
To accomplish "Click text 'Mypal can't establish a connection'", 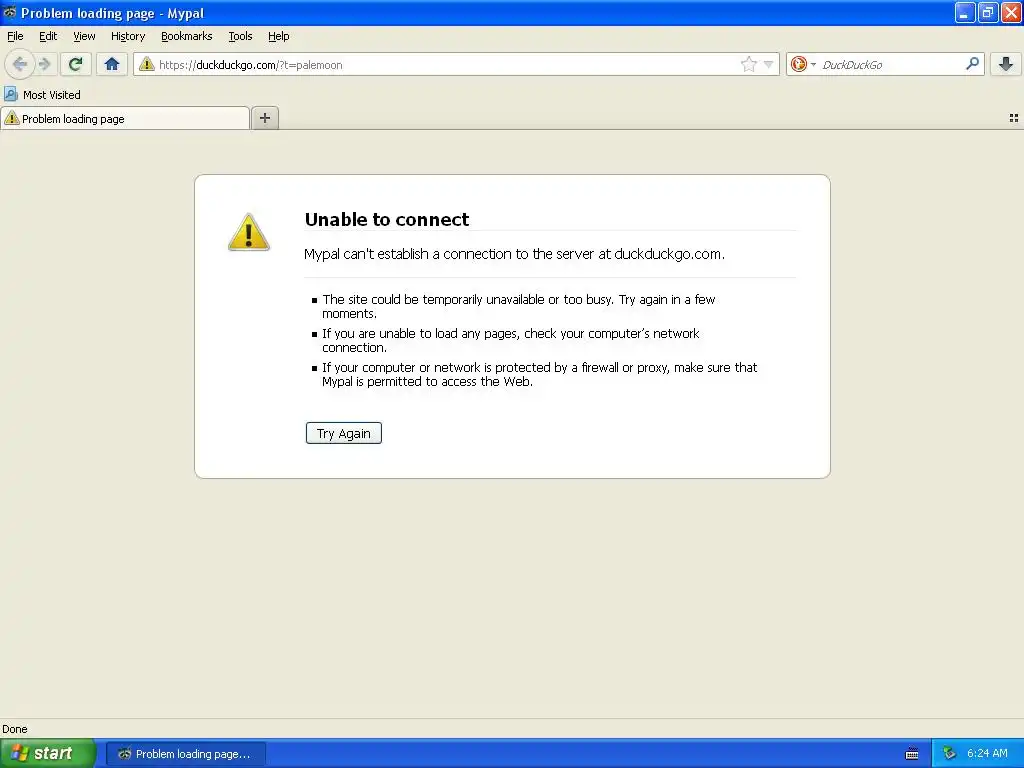I will tap(515, 254).
